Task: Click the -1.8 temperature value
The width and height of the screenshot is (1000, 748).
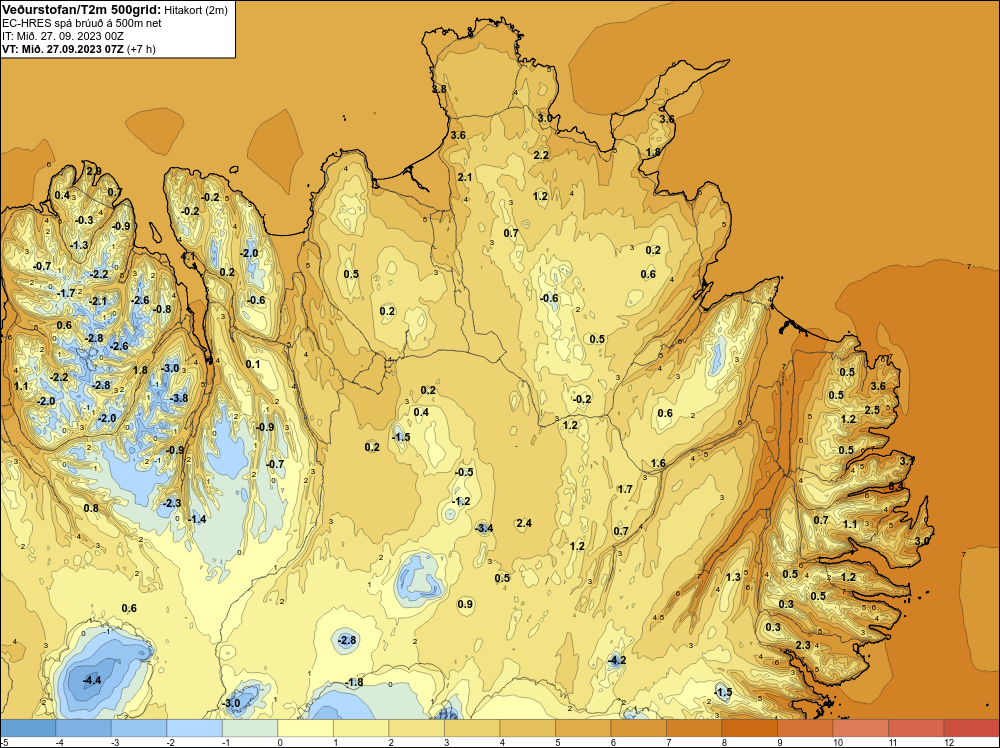Action: 354,682
